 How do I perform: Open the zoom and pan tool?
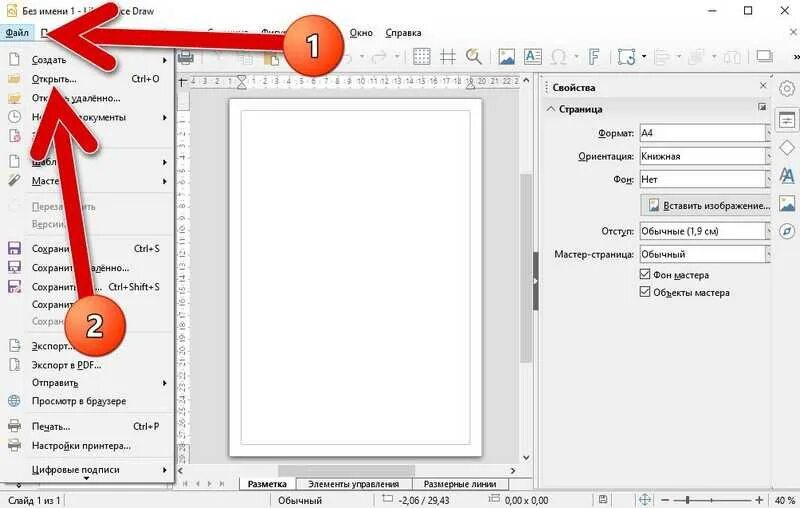point(473,56)
